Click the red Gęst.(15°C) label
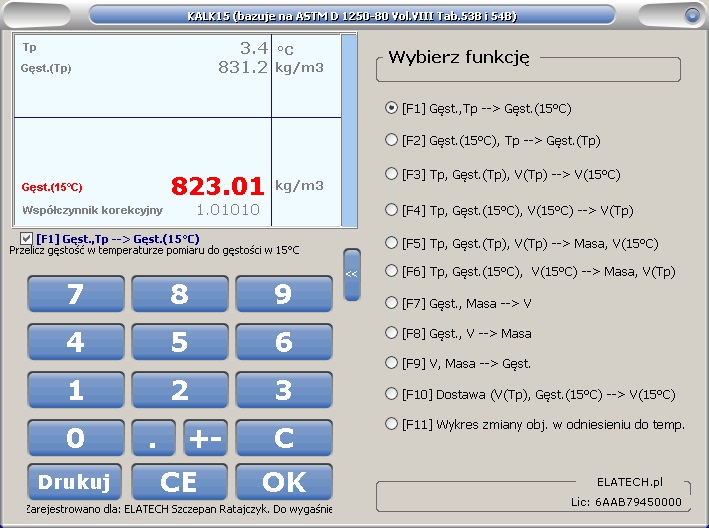709x528 pixels. tap(52, 187)
